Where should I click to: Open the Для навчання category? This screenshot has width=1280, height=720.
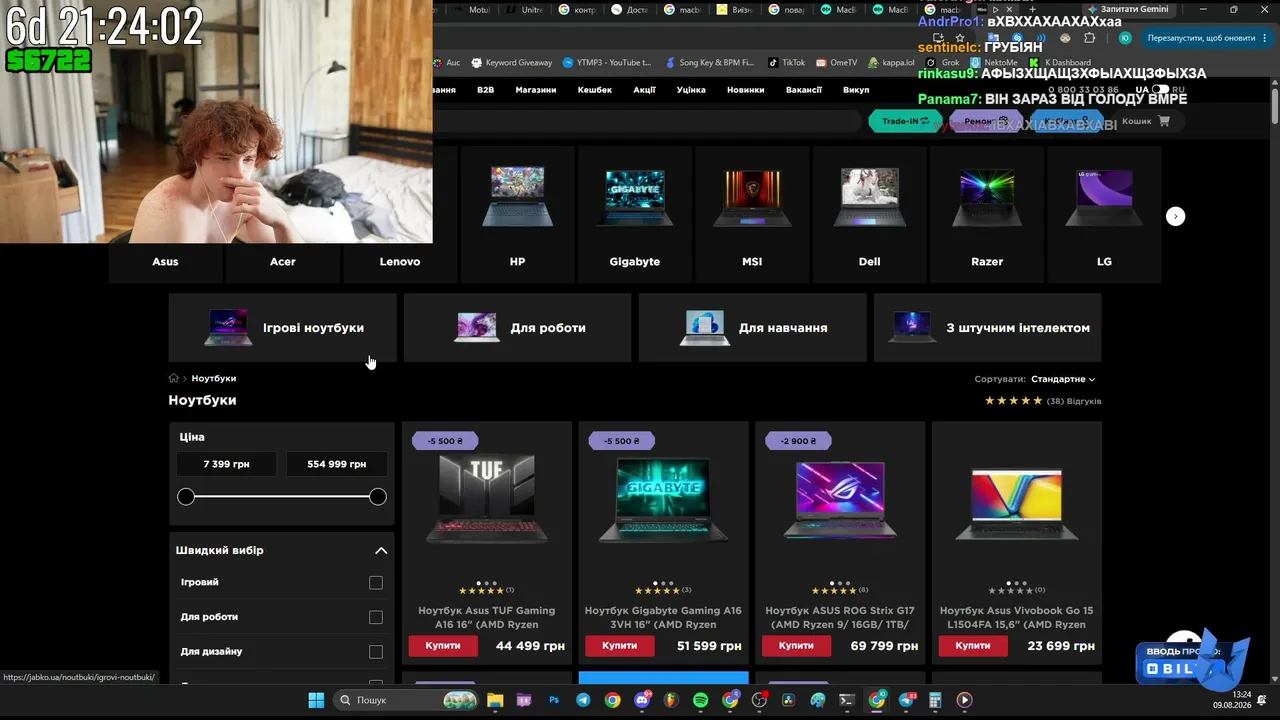[753, 327]
